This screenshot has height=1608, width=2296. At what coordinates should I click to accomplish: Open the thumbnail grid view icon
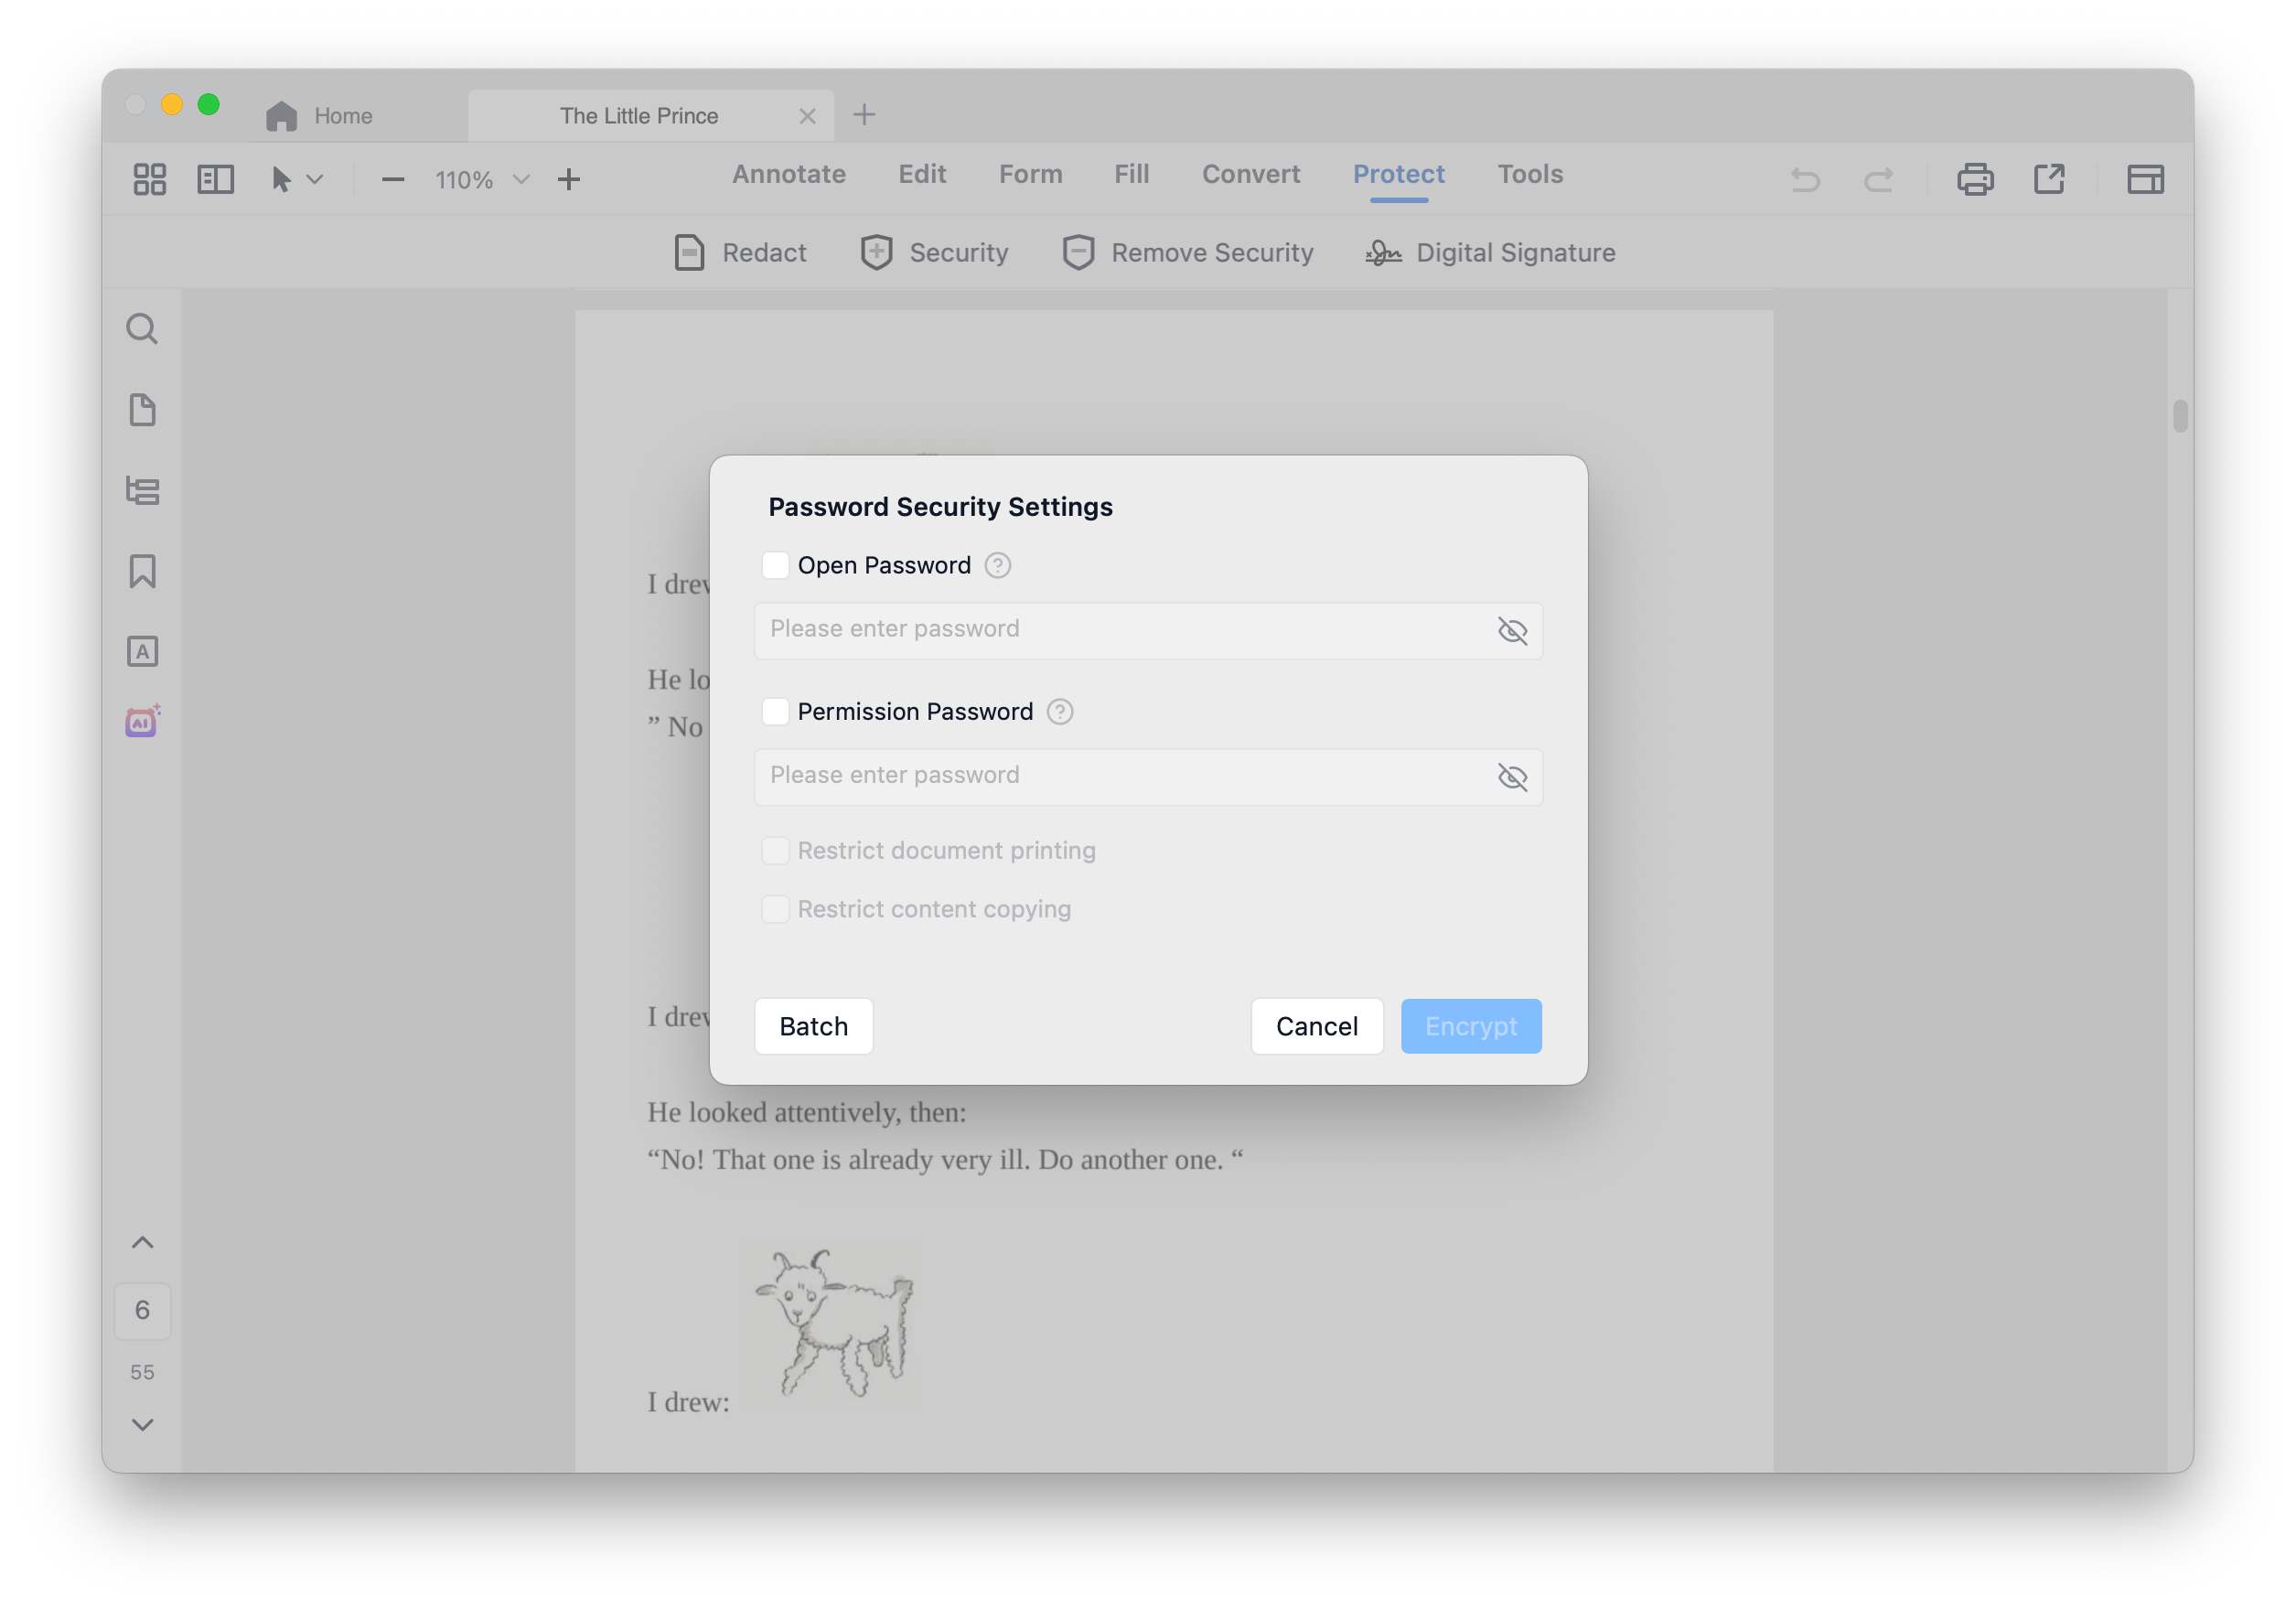click(x=150, y=180)
